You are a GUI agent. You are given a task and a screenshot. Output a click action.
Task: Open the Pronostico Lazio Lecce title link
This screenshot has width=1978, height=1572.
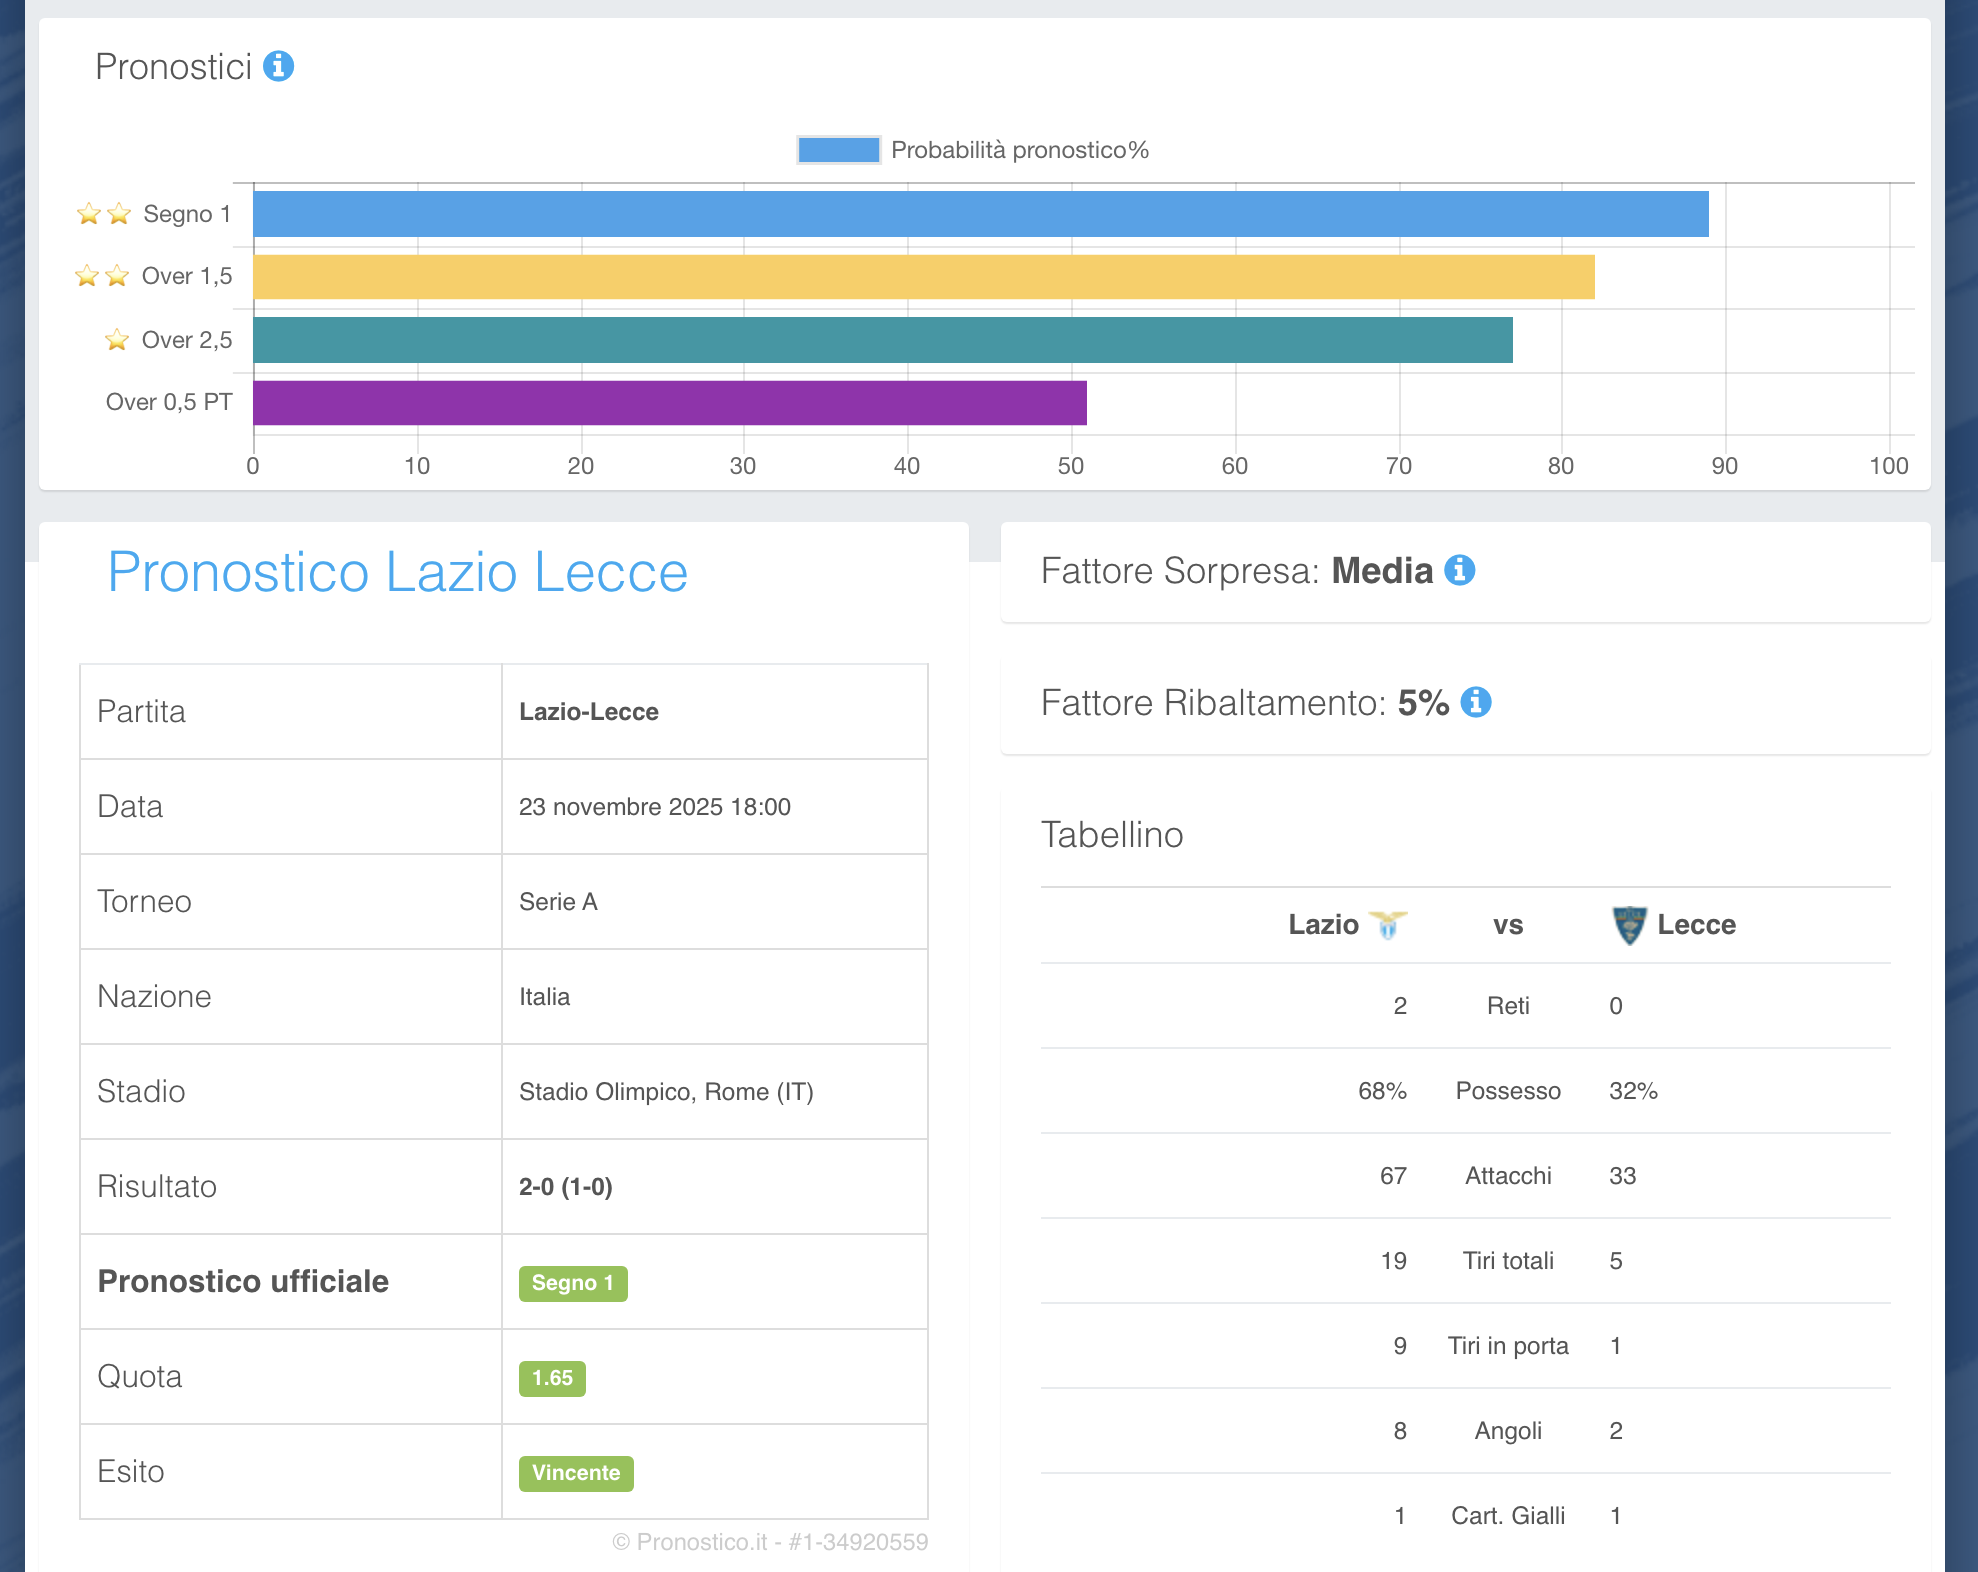click(397, 572)
